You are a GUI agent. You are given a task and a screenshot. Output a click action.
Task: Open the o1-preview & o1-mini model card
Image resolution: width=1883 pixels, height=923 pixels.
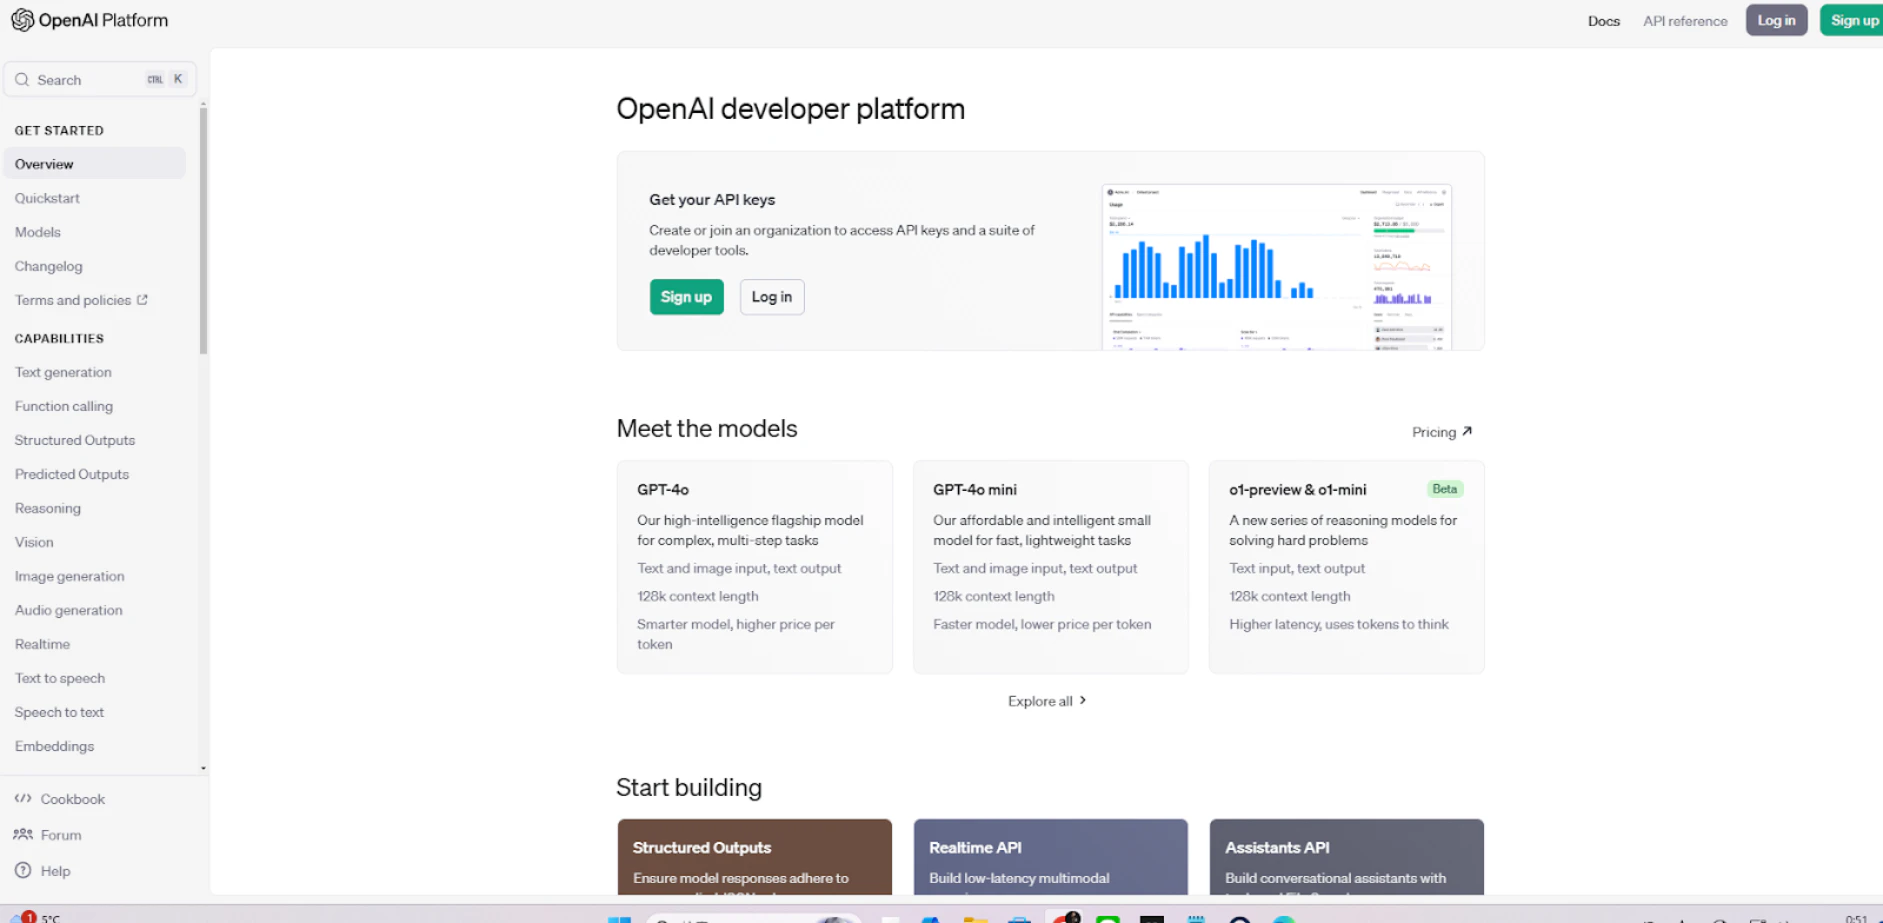(1347, 567)
